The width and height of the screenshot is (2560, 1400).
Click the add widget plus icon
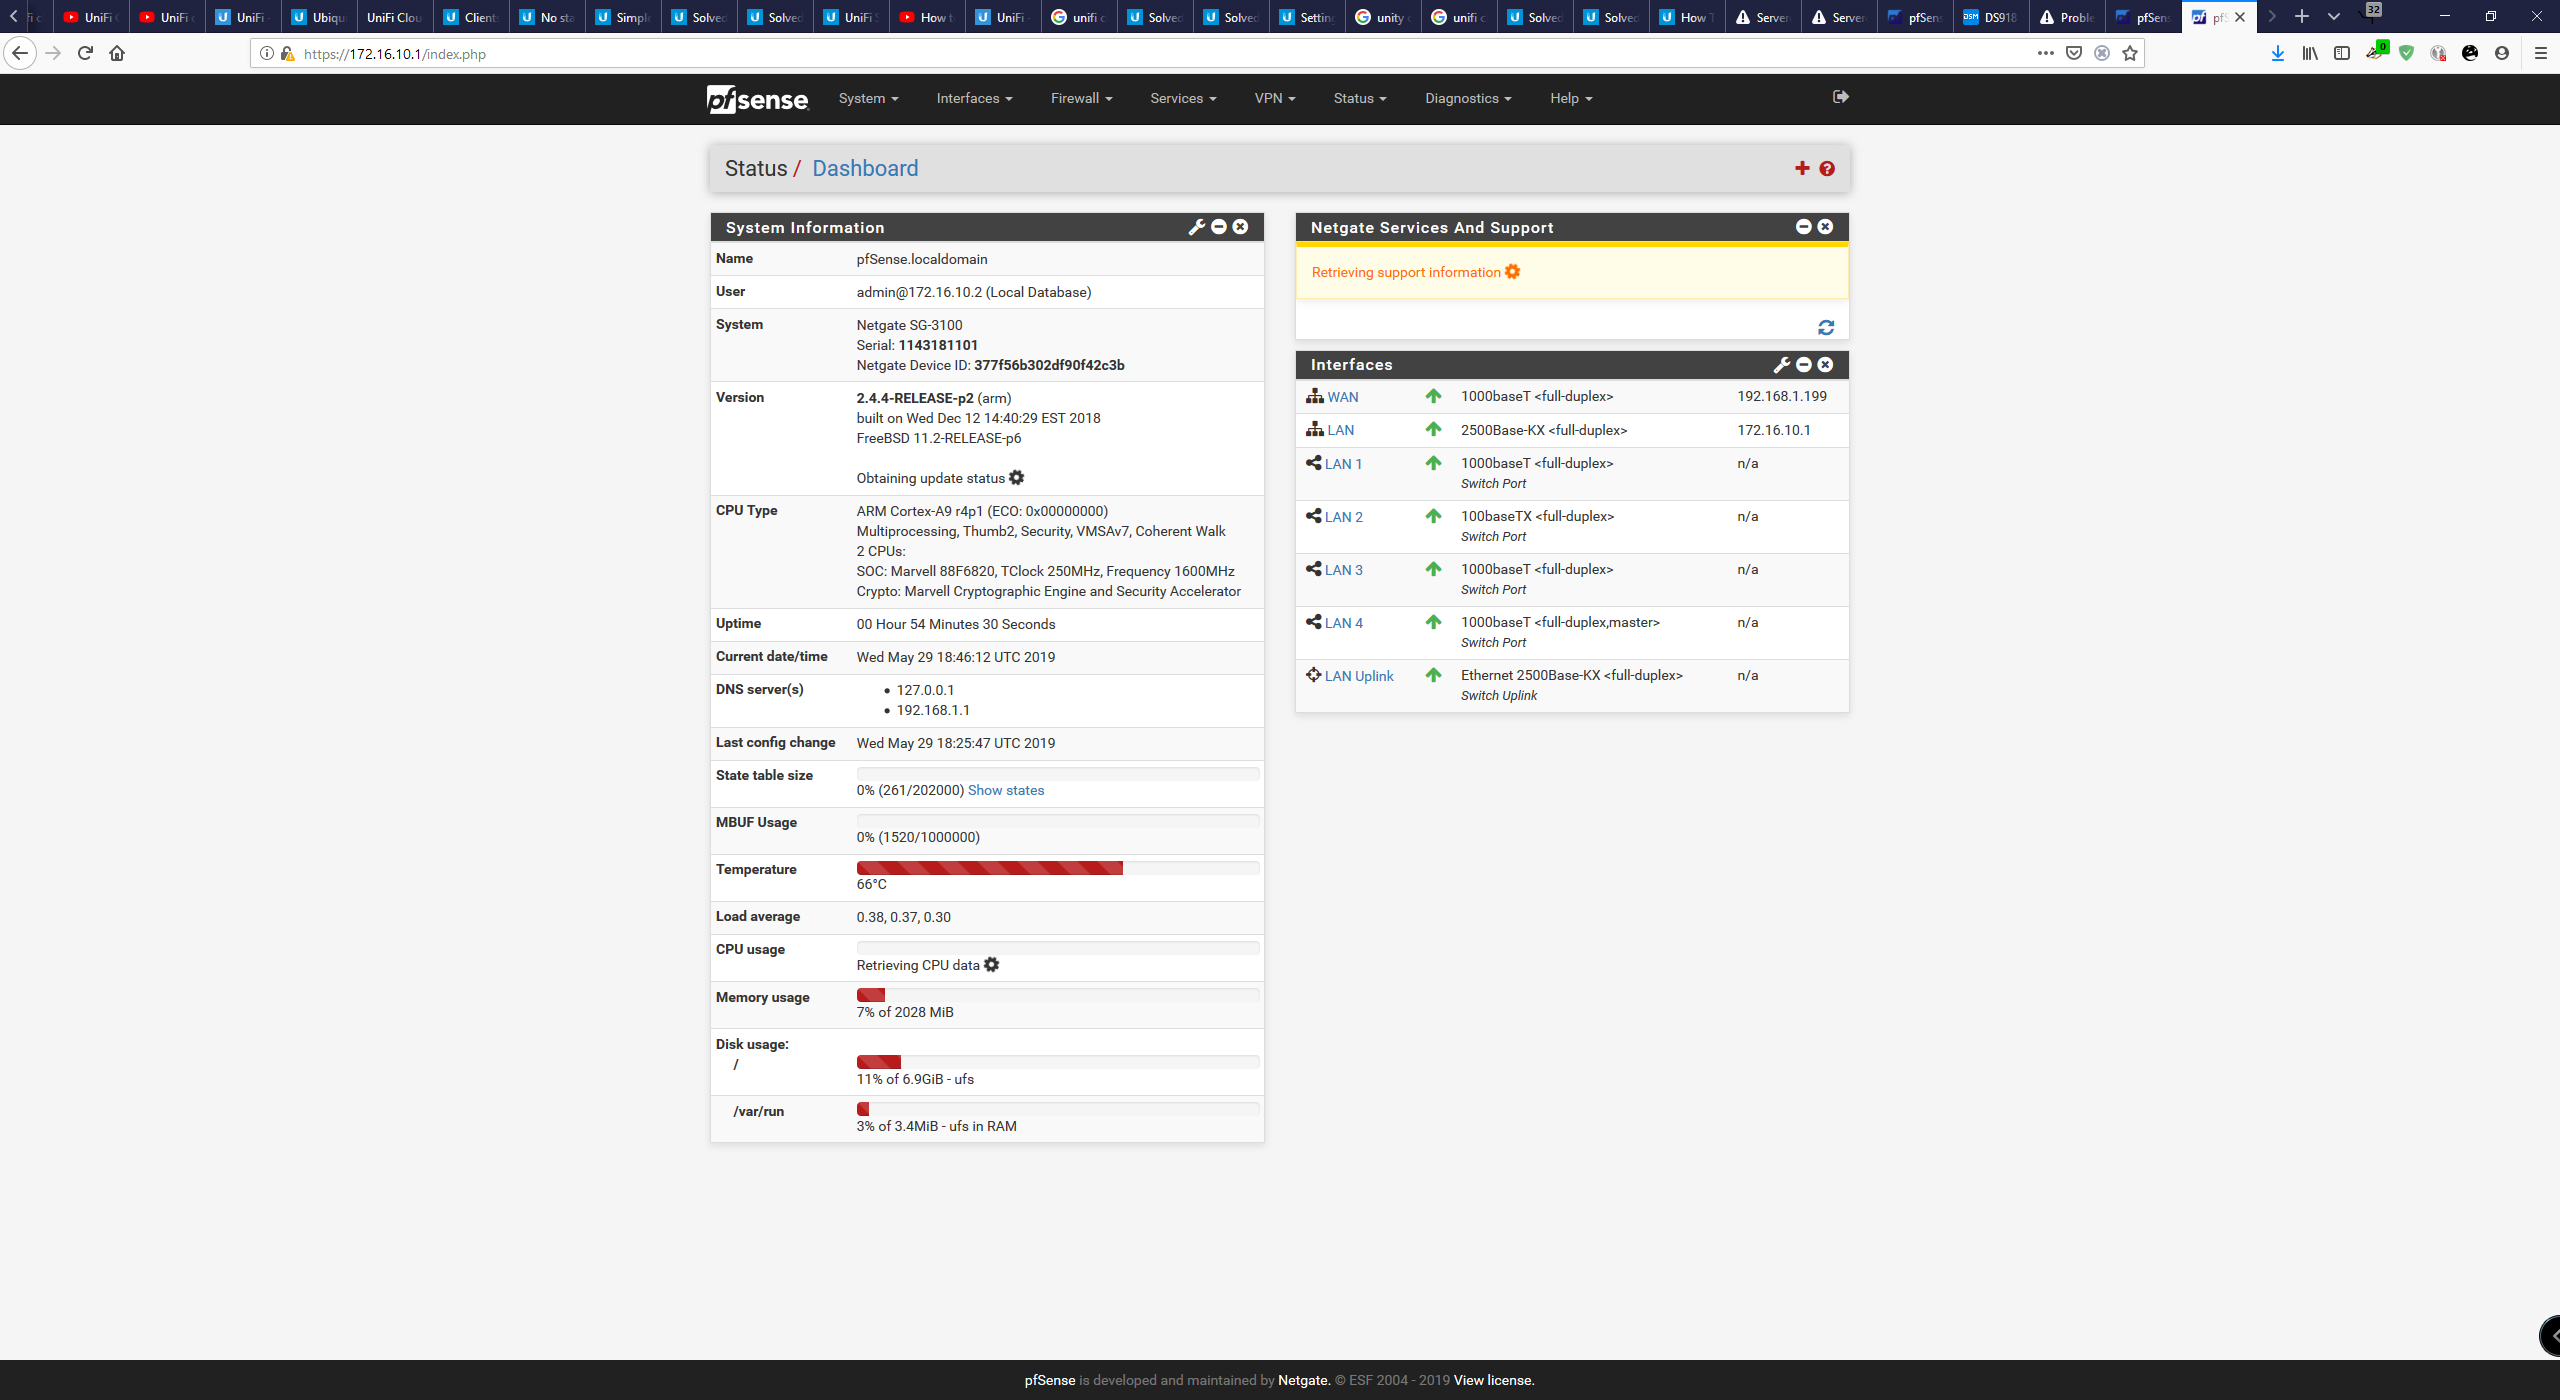[1802, 168]
